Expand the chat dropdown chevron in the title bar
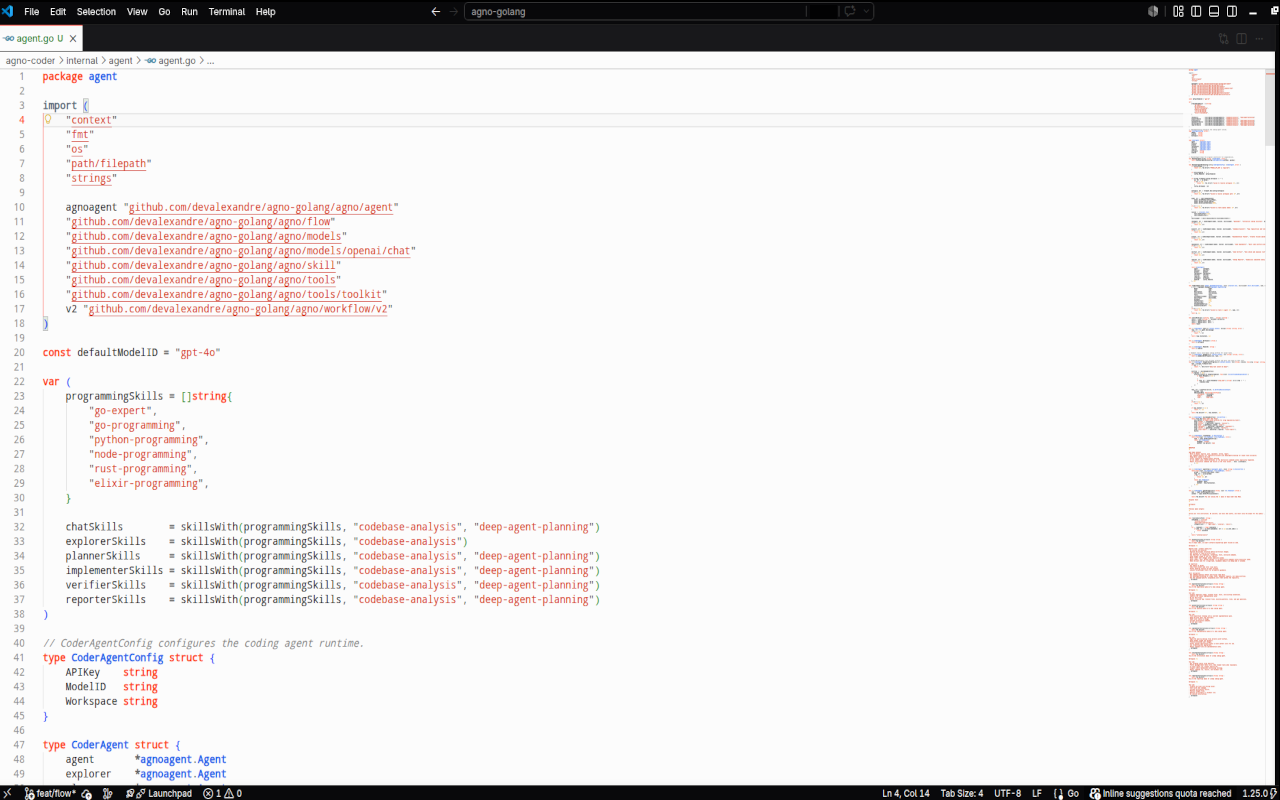The height and width of the screenshot is (800, 1280). pos(866,12)
